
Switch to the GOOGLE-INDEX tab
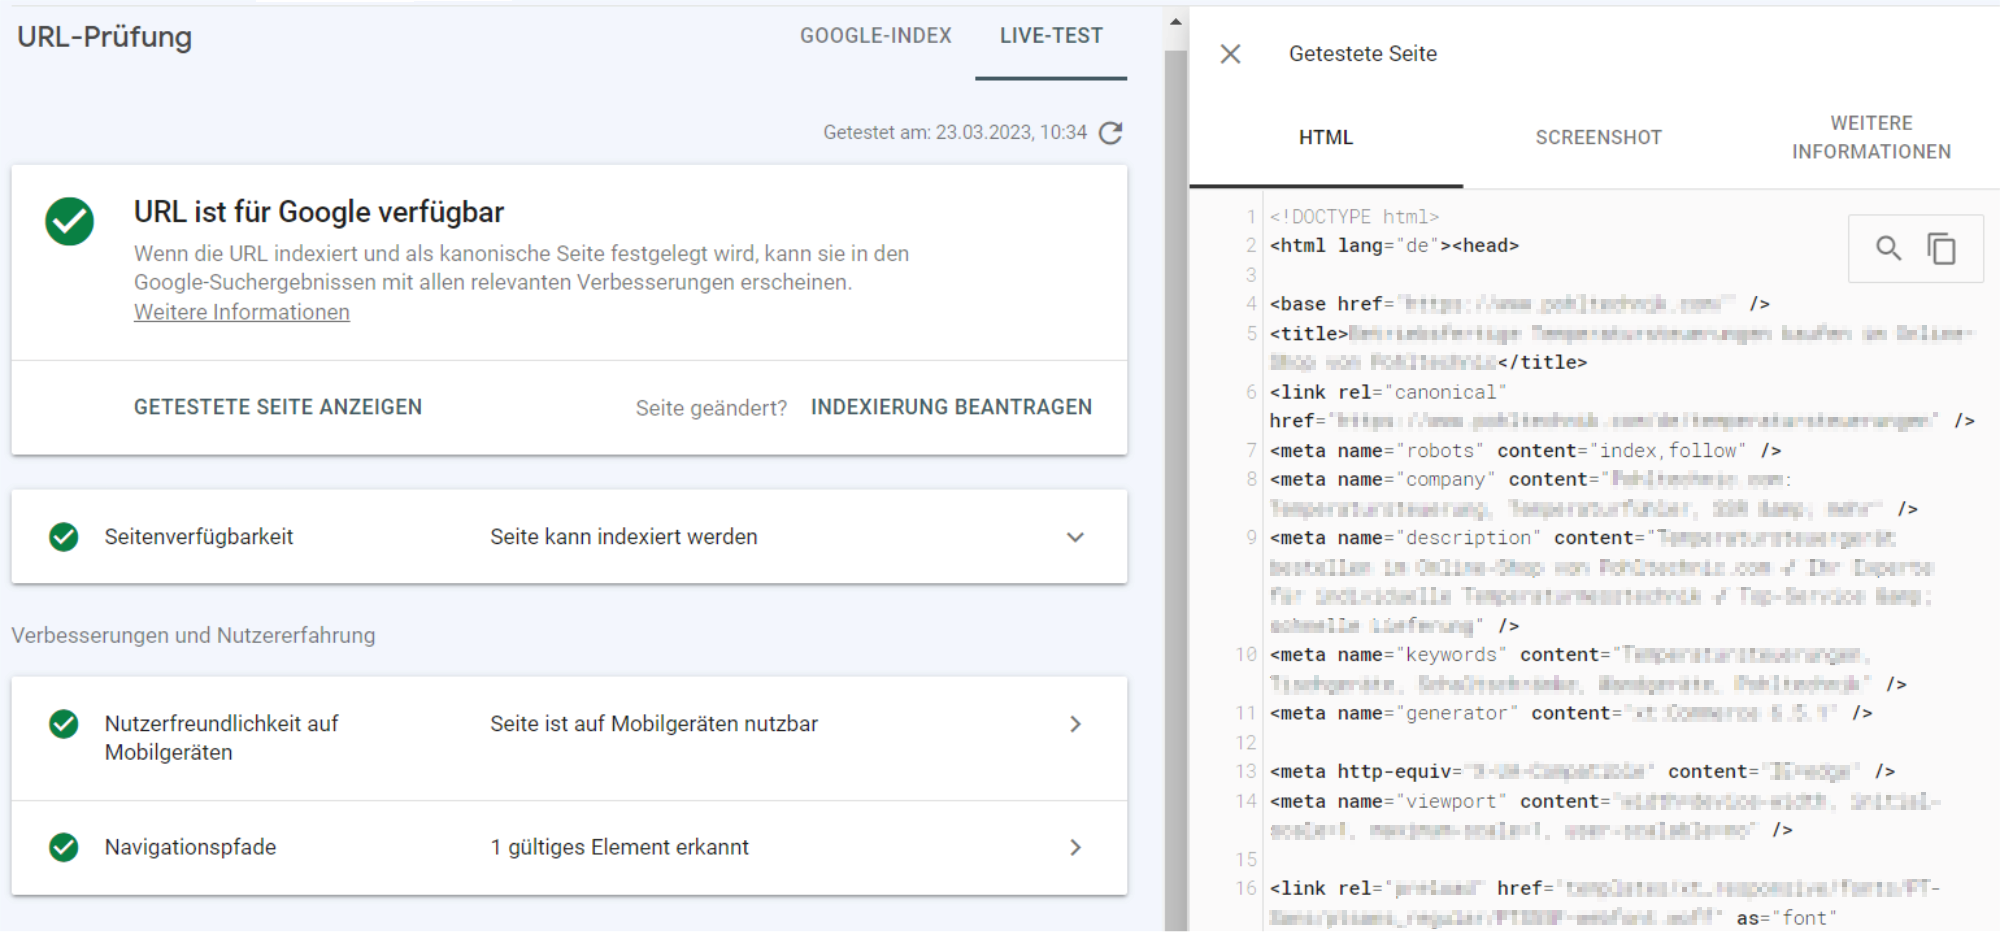tap(875, 36)
